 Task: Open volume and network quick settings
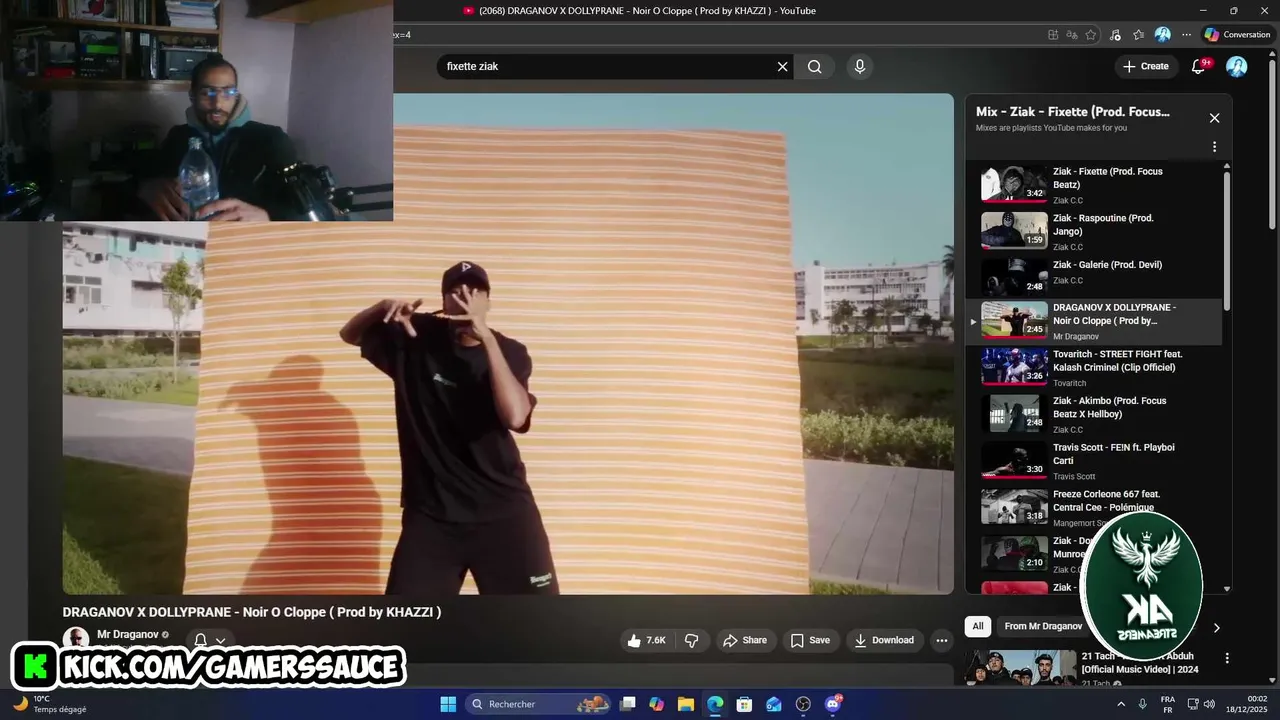point(1200,704)
